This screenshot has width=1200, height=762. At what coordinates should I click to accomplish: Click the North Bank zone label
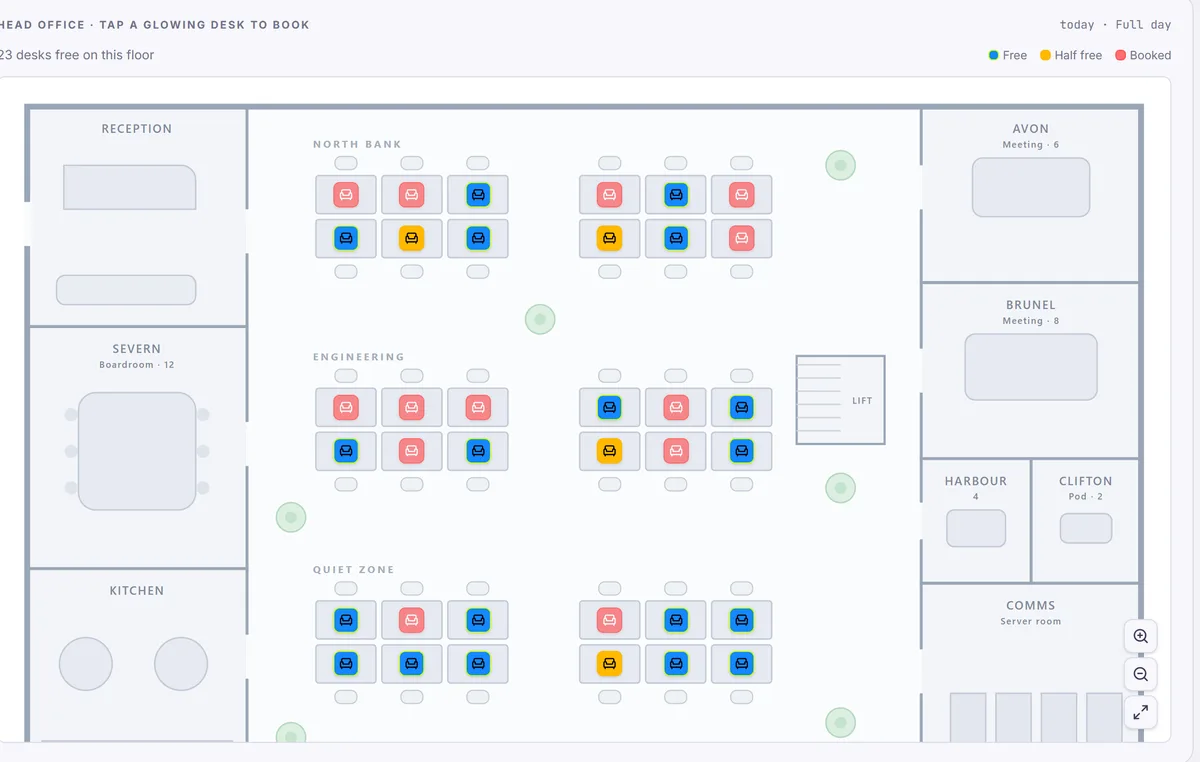coord(357,145)
